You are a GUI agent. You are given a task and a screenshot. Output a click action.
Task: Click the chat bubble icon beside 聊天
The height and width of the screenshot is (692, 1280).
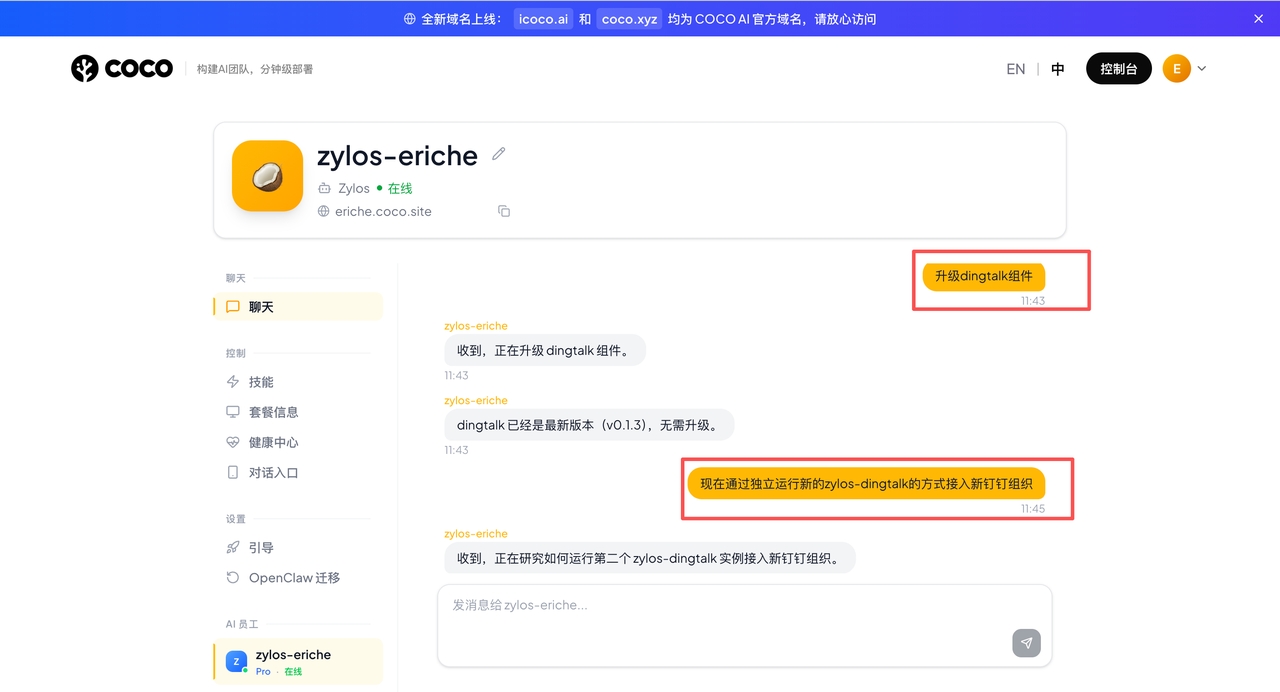click(x=233, y=307)
